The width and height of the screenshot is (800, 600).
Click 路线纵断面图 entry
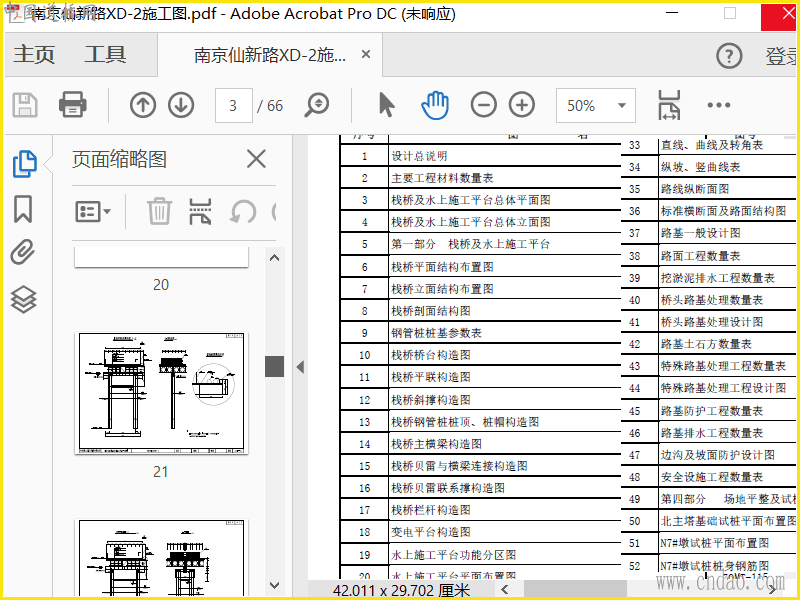pos(695,189)
